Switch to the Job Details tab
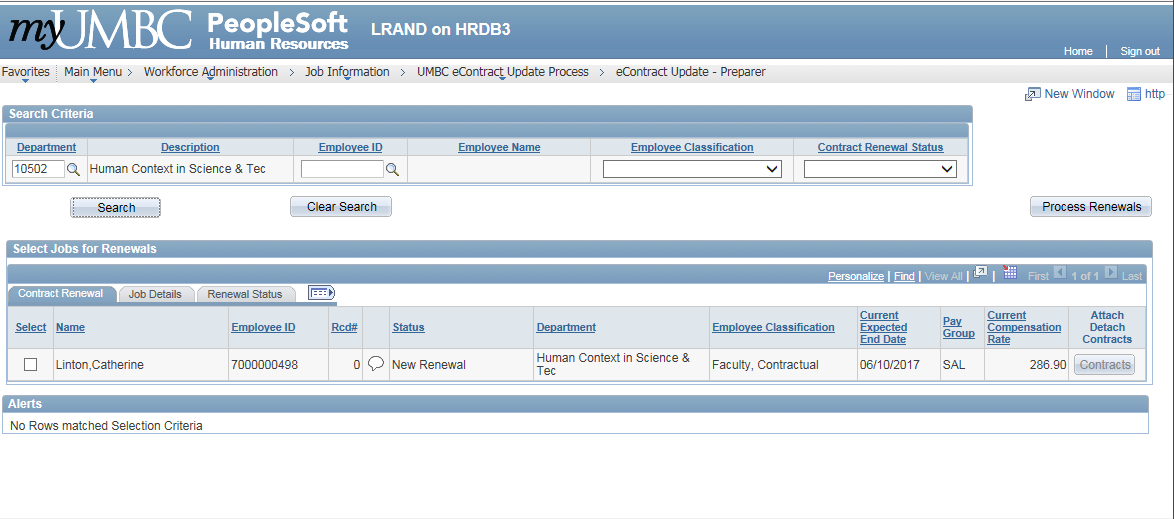The height and width of the screenshot is (519, 1174). pos(155,294)
